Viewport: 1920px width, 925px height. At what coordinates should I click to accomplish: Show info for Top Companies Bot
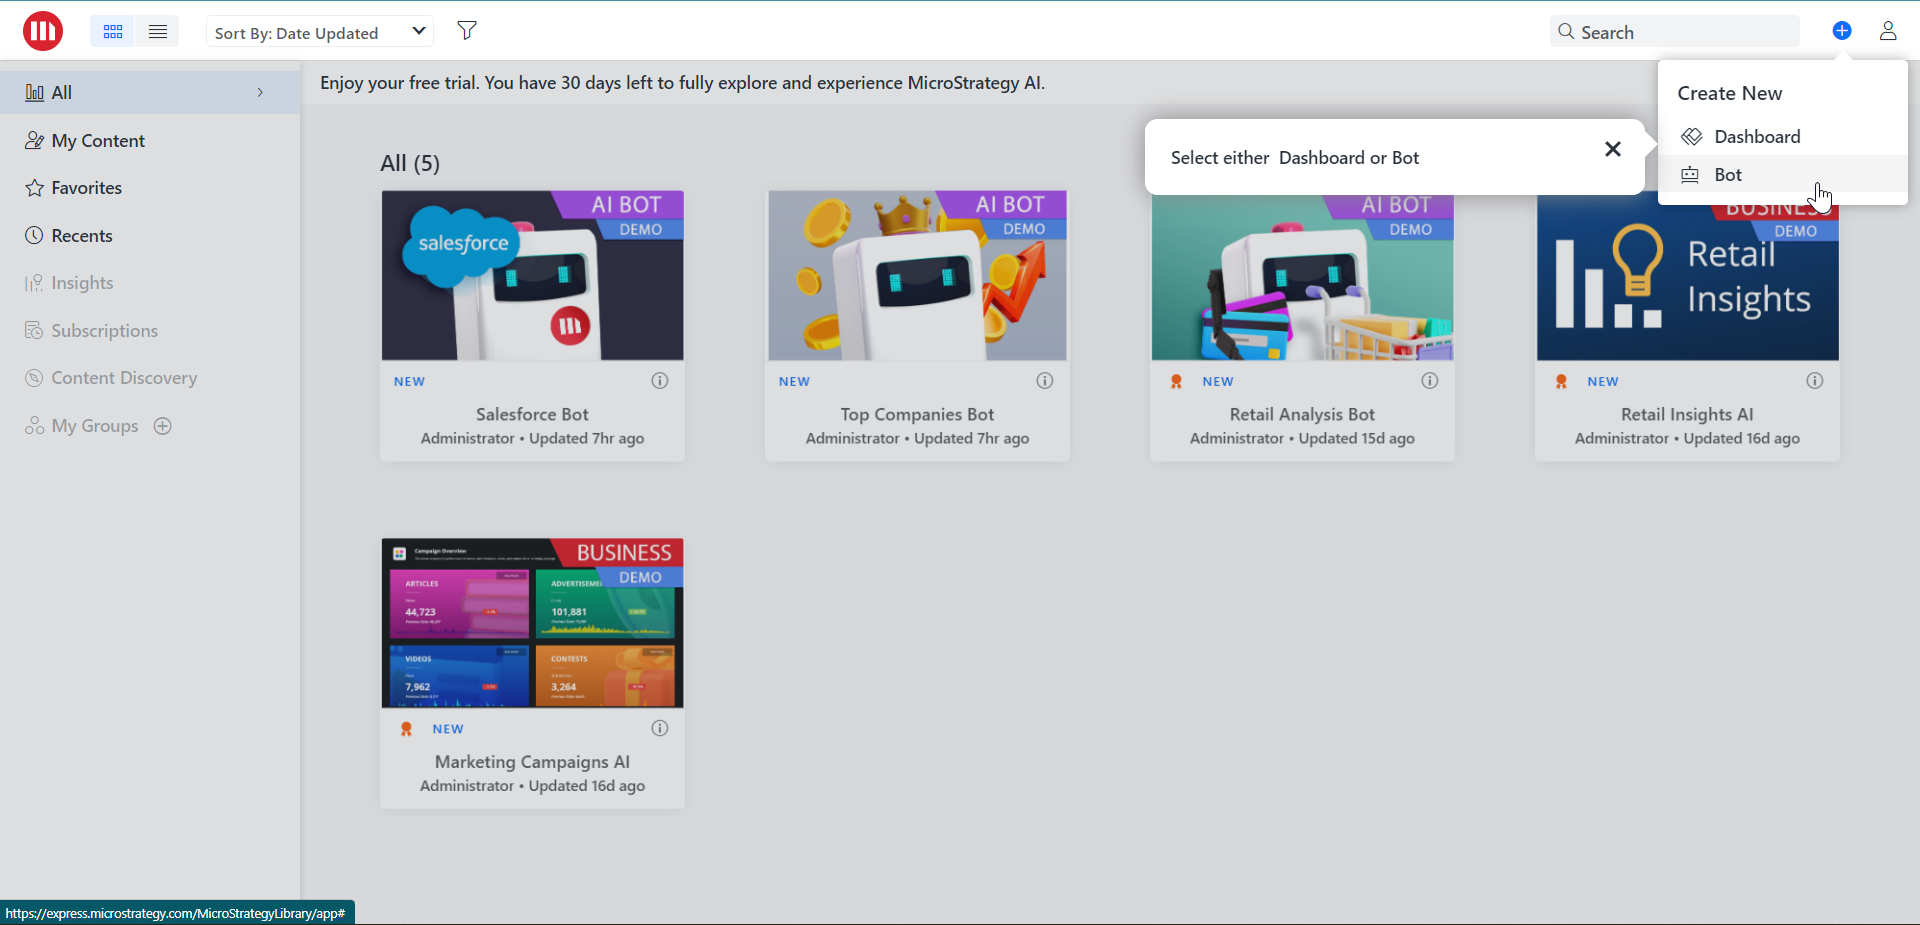point(1044,381)
